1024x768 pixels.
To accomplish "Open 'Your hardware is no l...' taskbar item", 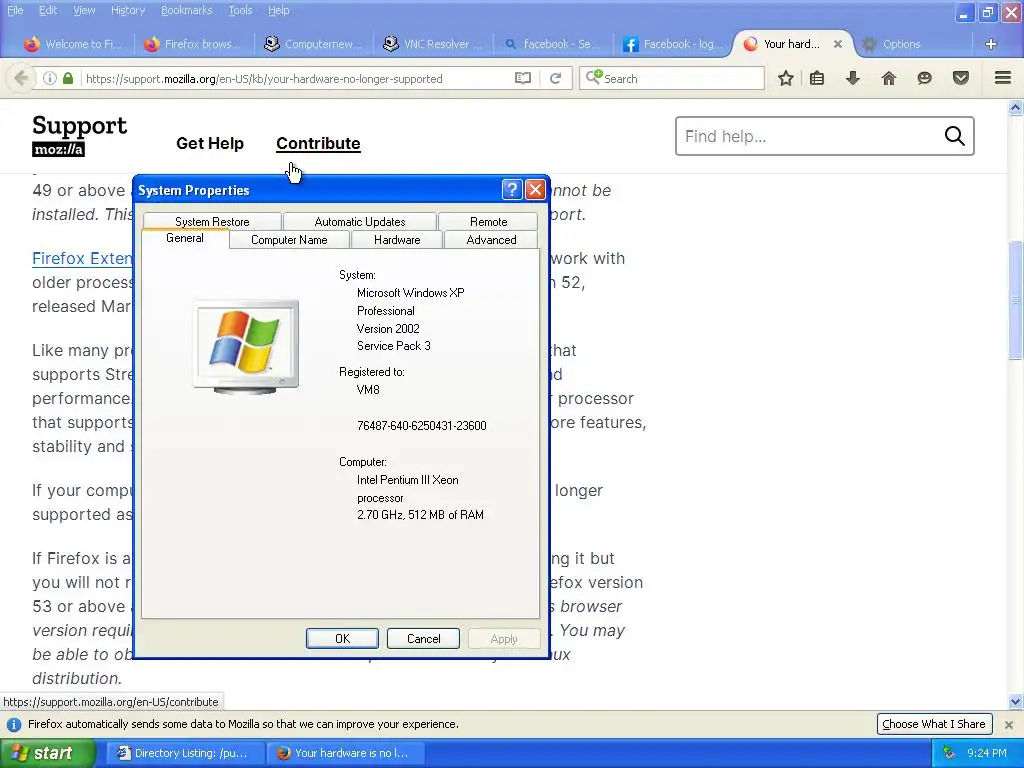I will coord(346,753).
